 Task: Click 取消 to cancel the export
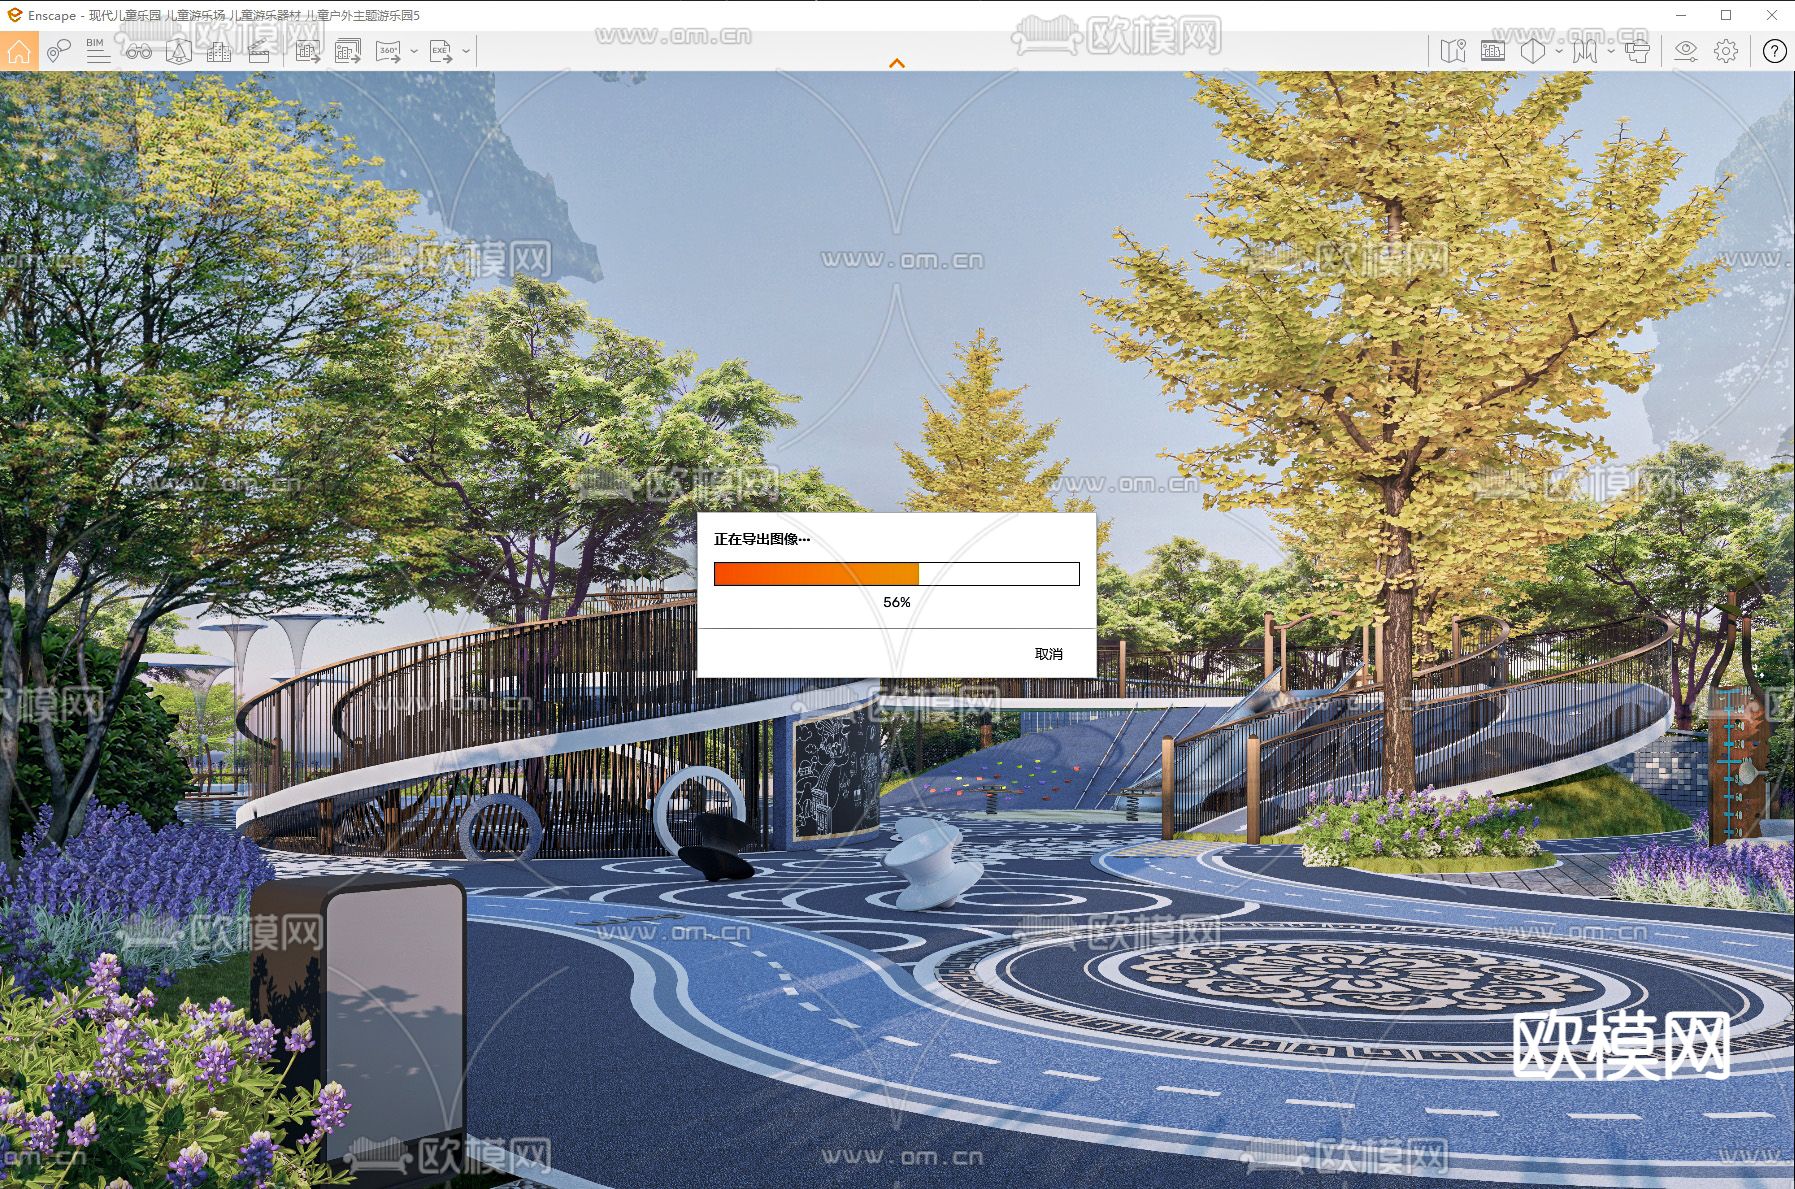pos(1048,654)
